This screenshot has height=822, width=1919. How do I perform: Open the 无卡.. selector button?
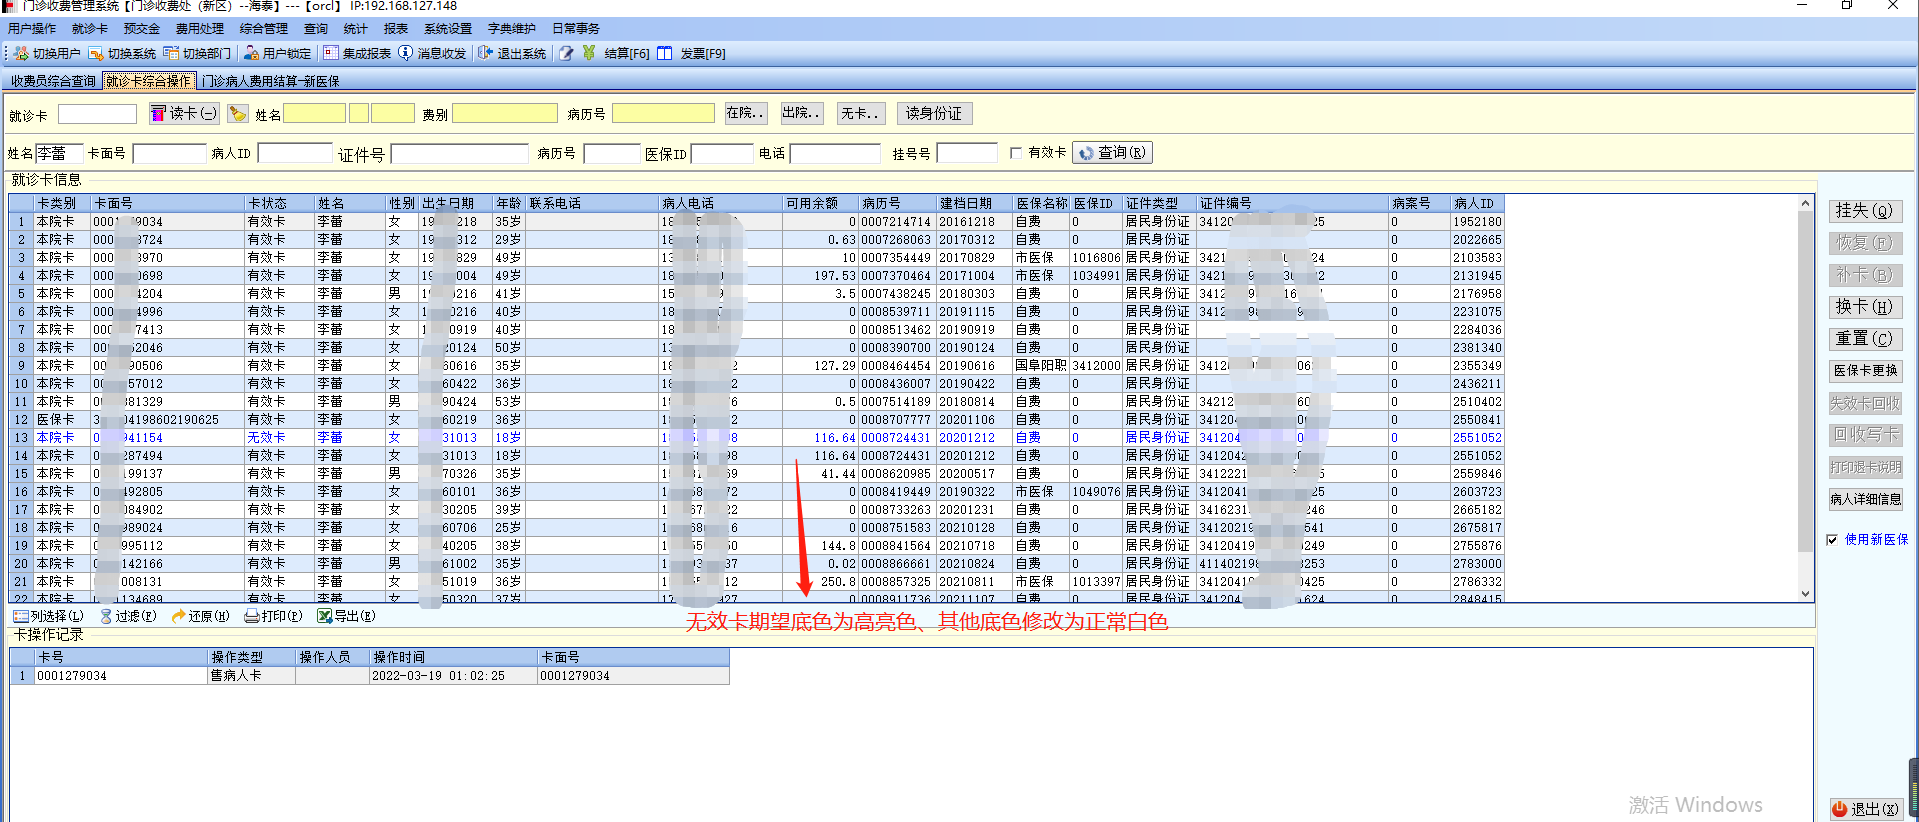coord(860,113)
